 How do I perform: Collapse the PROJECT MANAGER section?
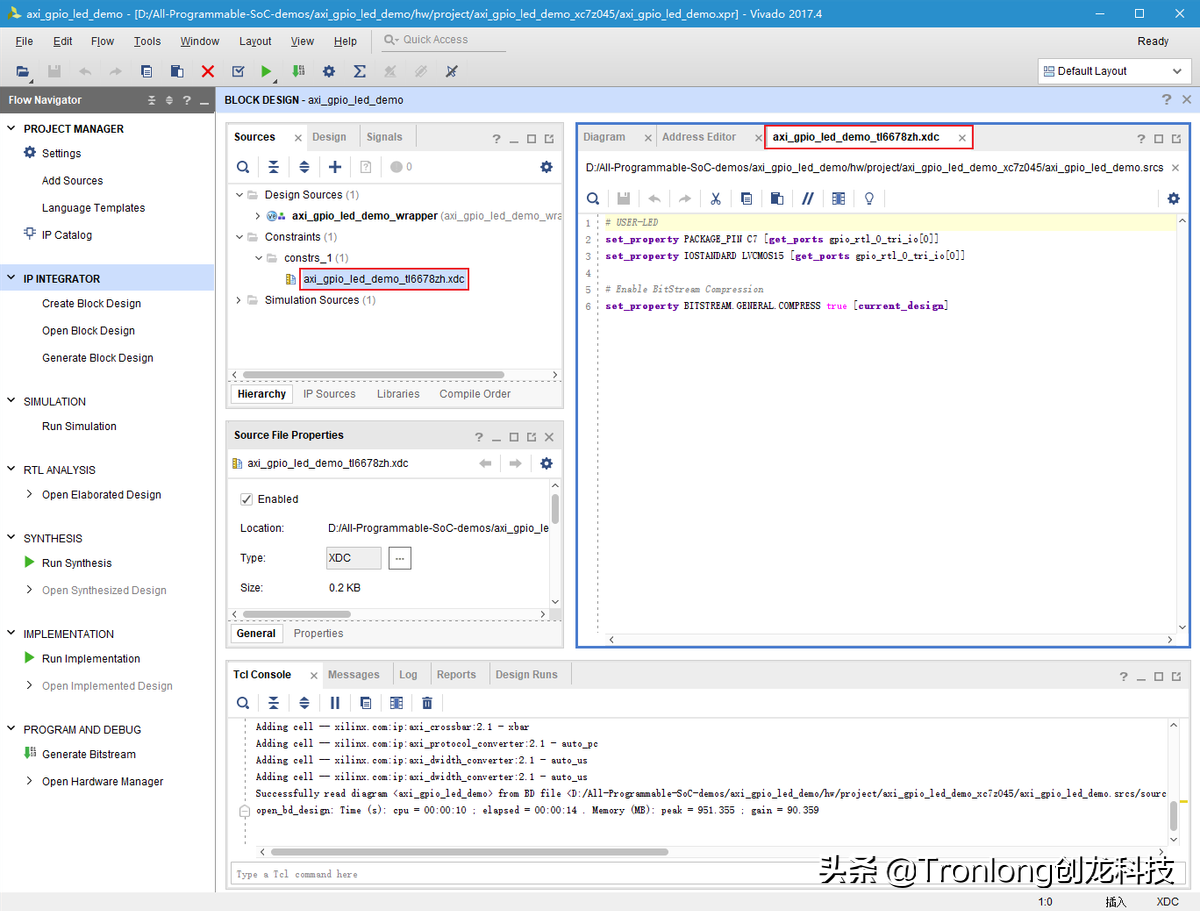pos(12,129)
